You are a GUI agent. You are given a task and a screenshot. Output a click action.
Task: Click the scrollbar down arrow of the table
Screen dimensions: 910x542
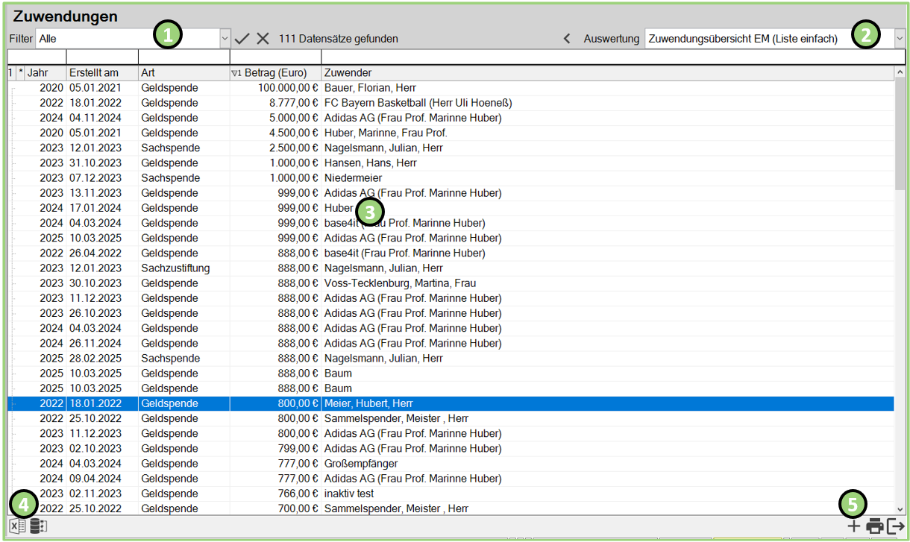(900, 509)
